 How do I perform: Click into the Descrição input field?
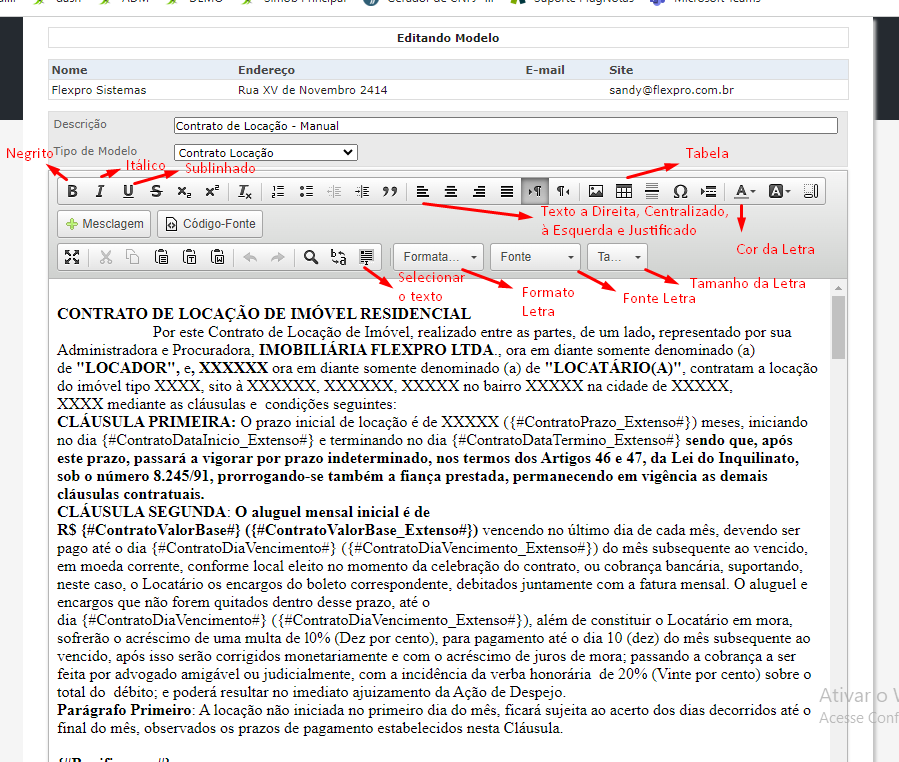pyautogui.click(x=506, y=126)
